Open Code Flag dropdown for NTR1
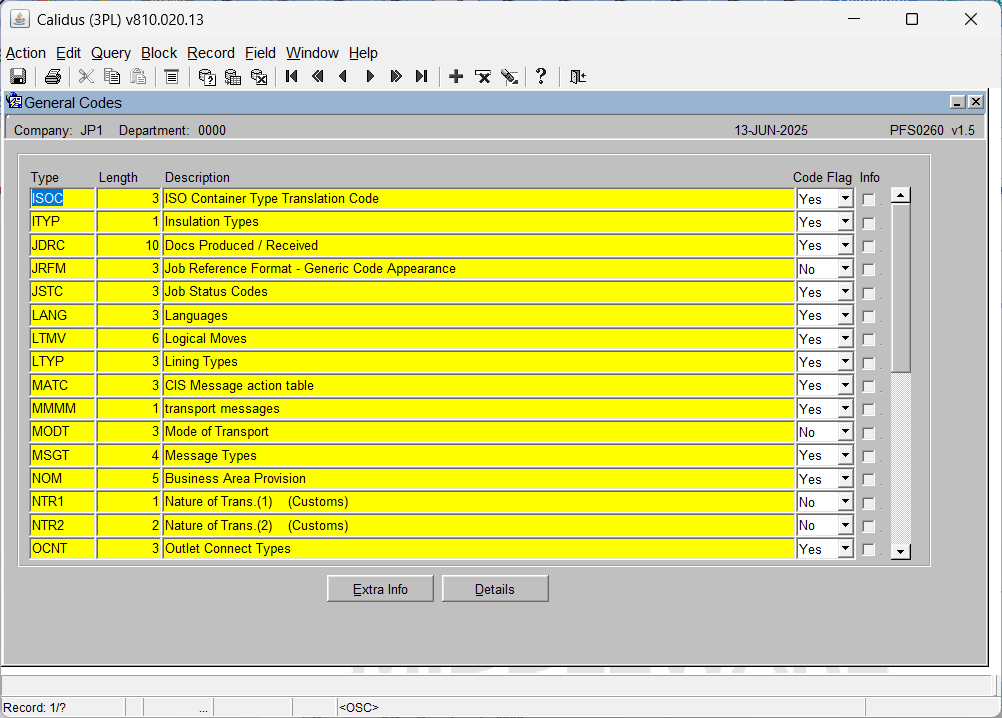 [x=845, y=502]
